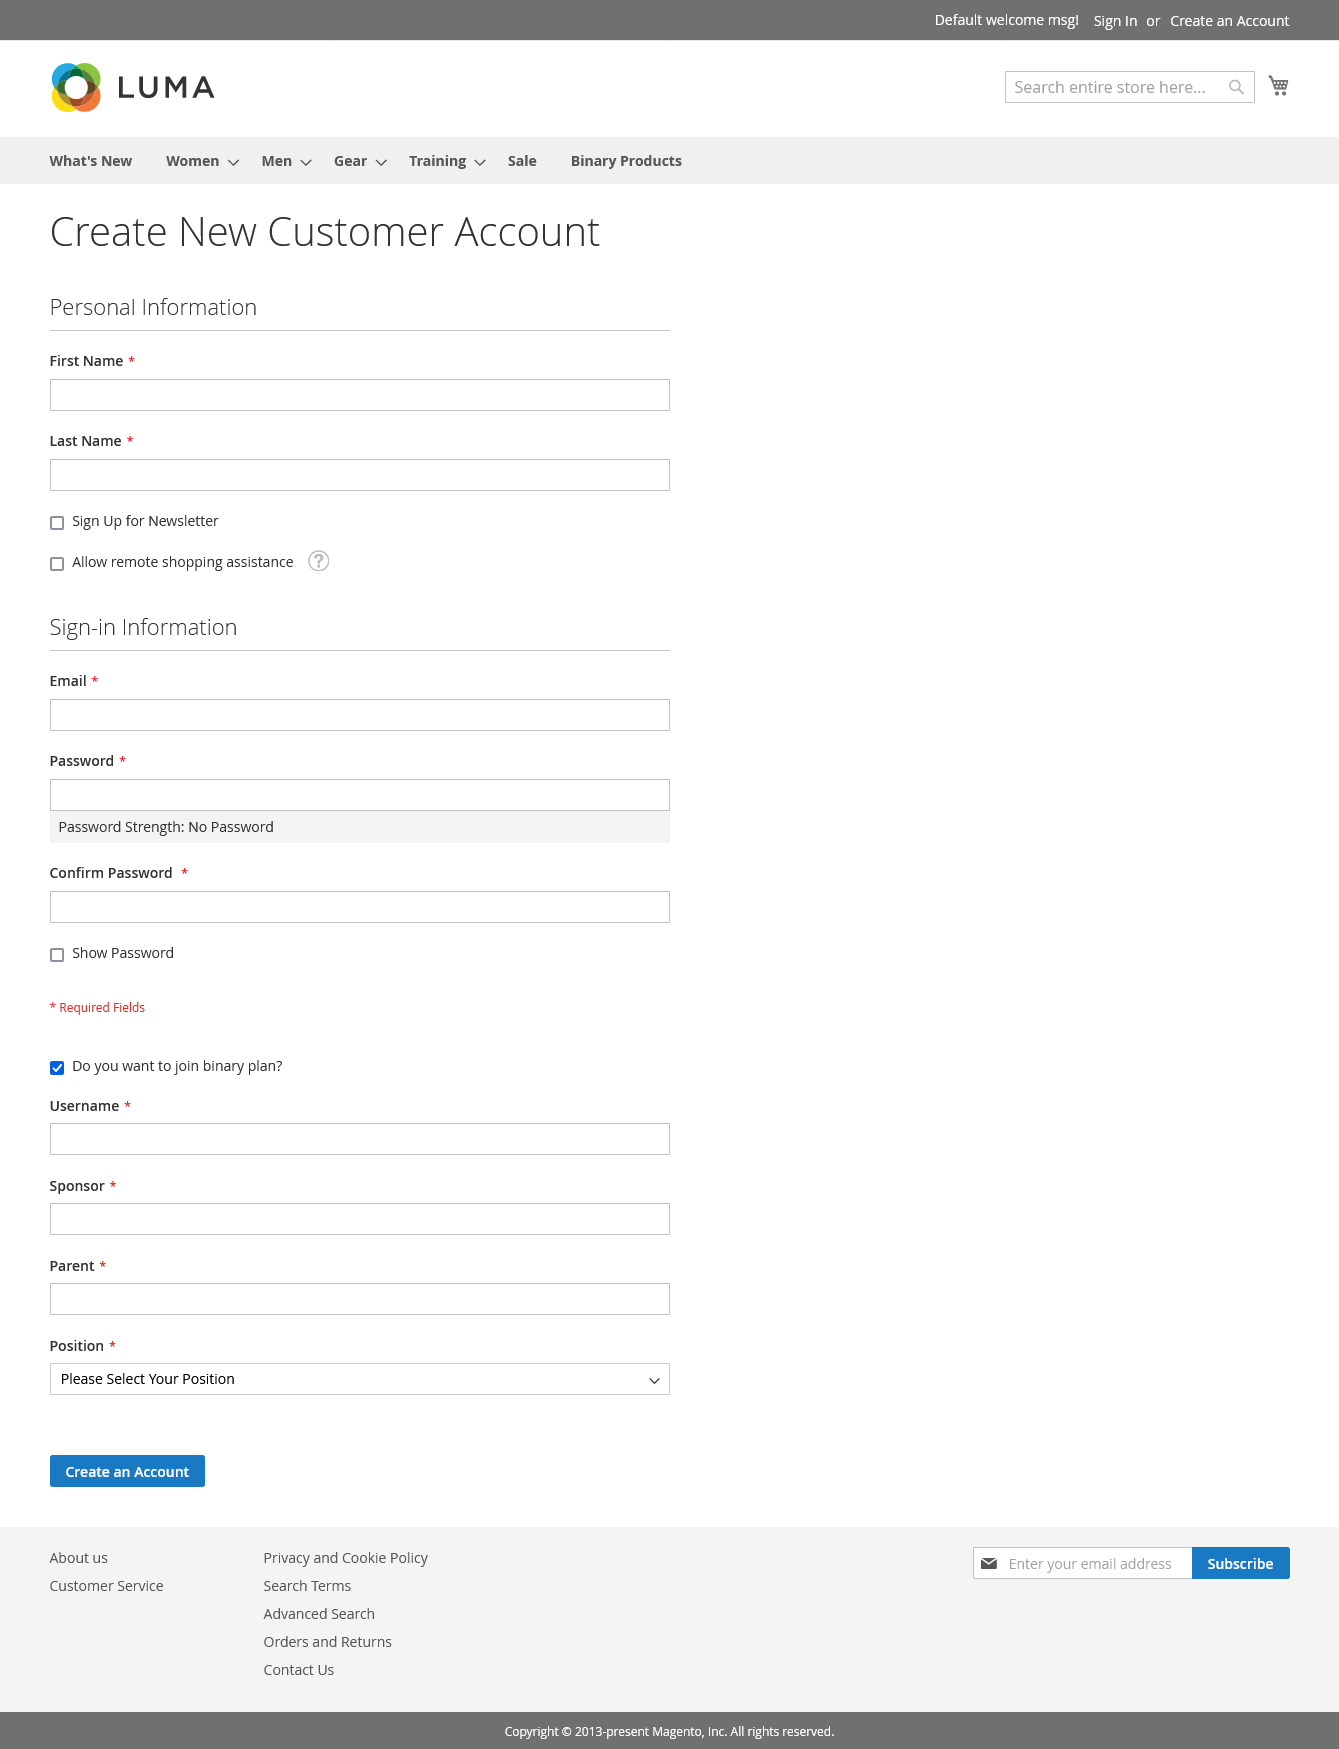The width and height of the screenshot is (1339, 1749).
Task: Click the Luma logo icon
Action: [76, 87]
